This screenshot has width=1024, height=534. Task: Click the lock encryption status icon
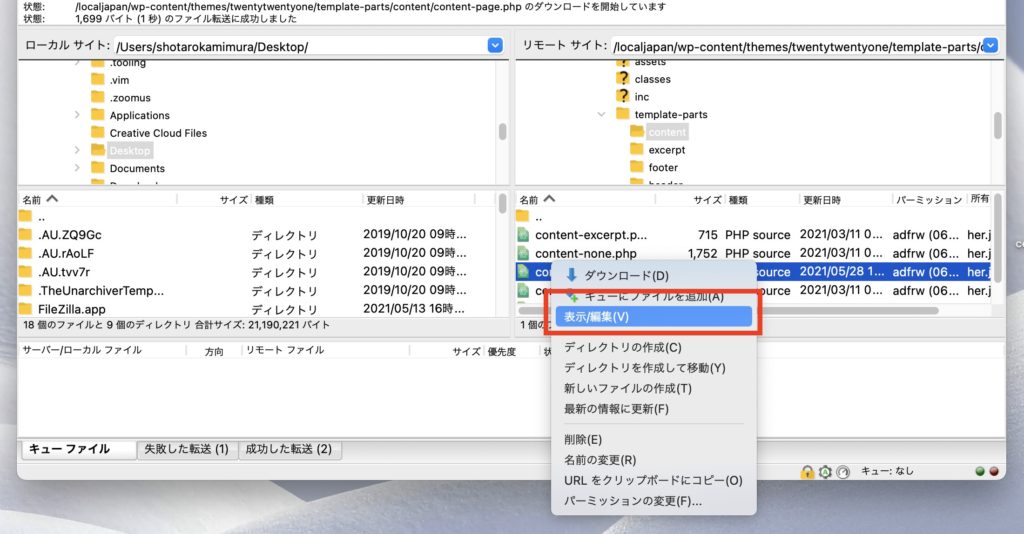tap(807, 471)
